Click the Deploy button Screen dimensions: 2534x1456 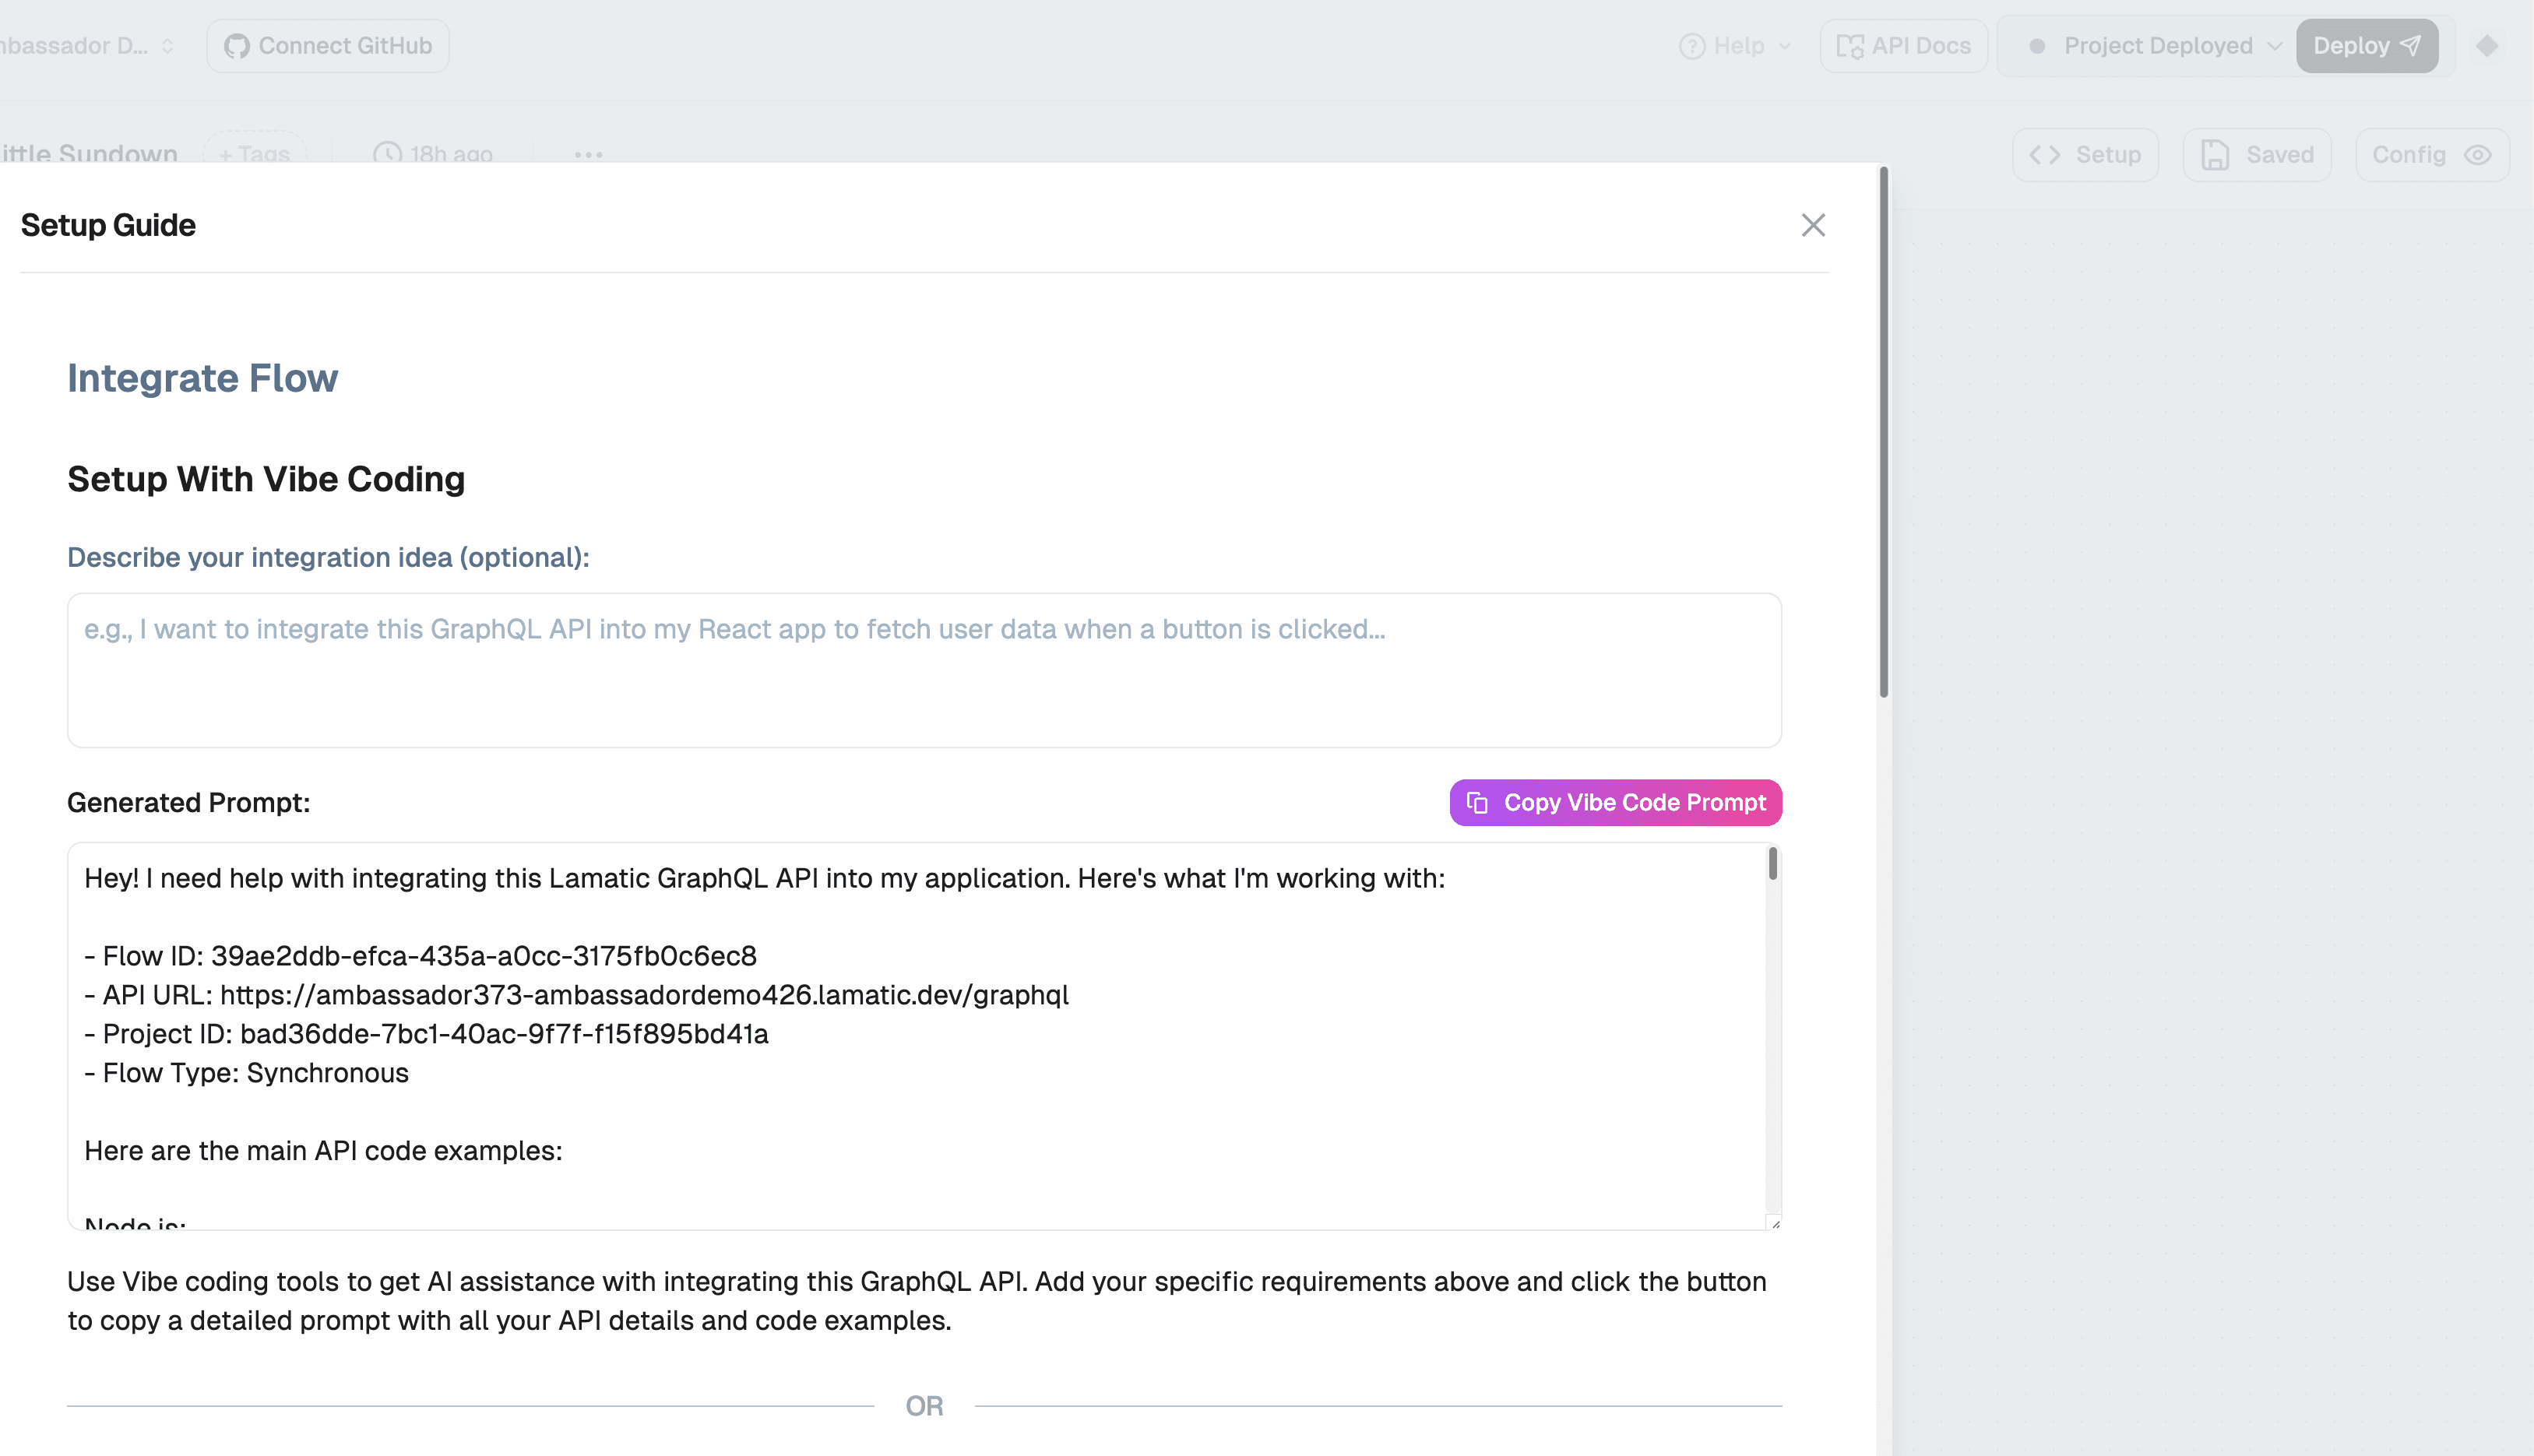[x=2350, y=46]
